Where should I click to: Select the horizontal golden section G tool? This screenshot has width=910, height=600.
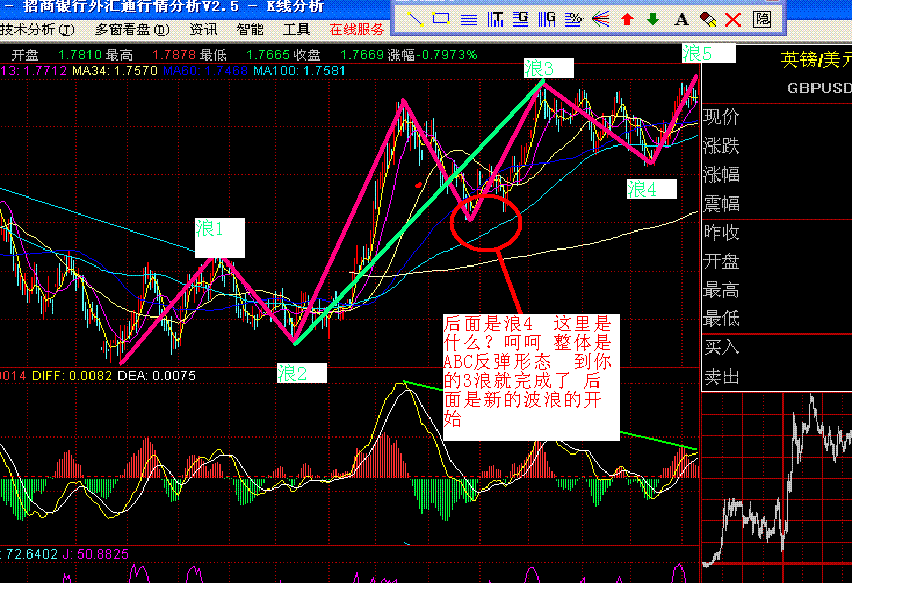pos(521,19)
